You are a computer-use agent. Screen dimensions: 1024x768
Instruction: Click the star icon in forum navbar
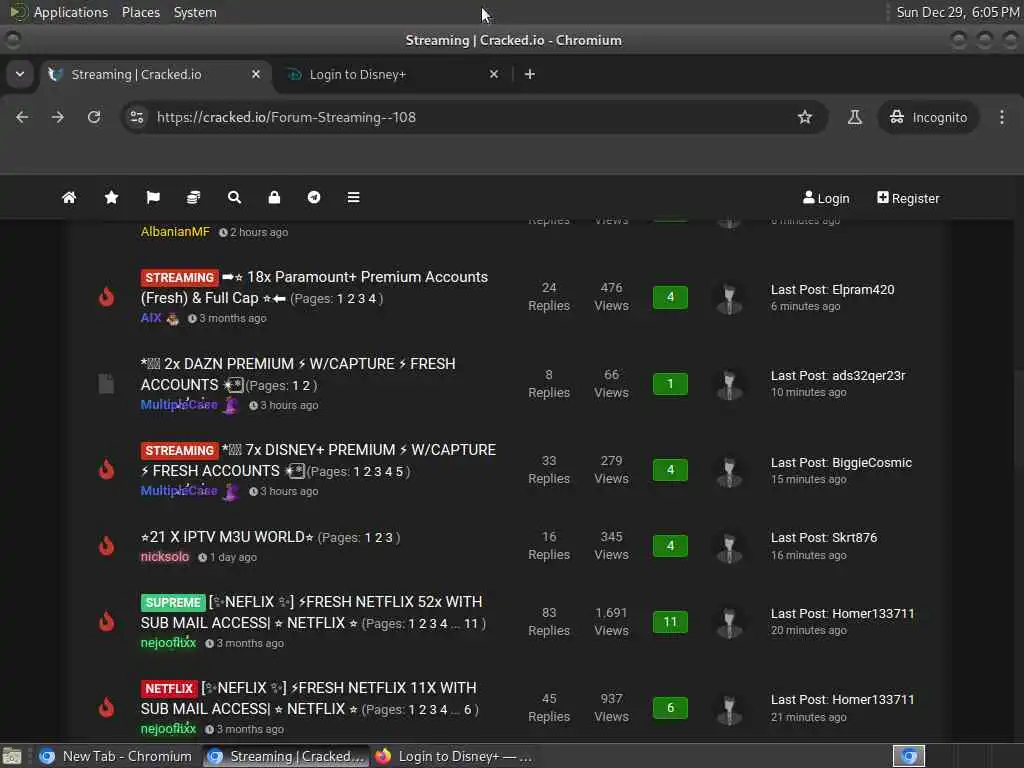[111, 198]
